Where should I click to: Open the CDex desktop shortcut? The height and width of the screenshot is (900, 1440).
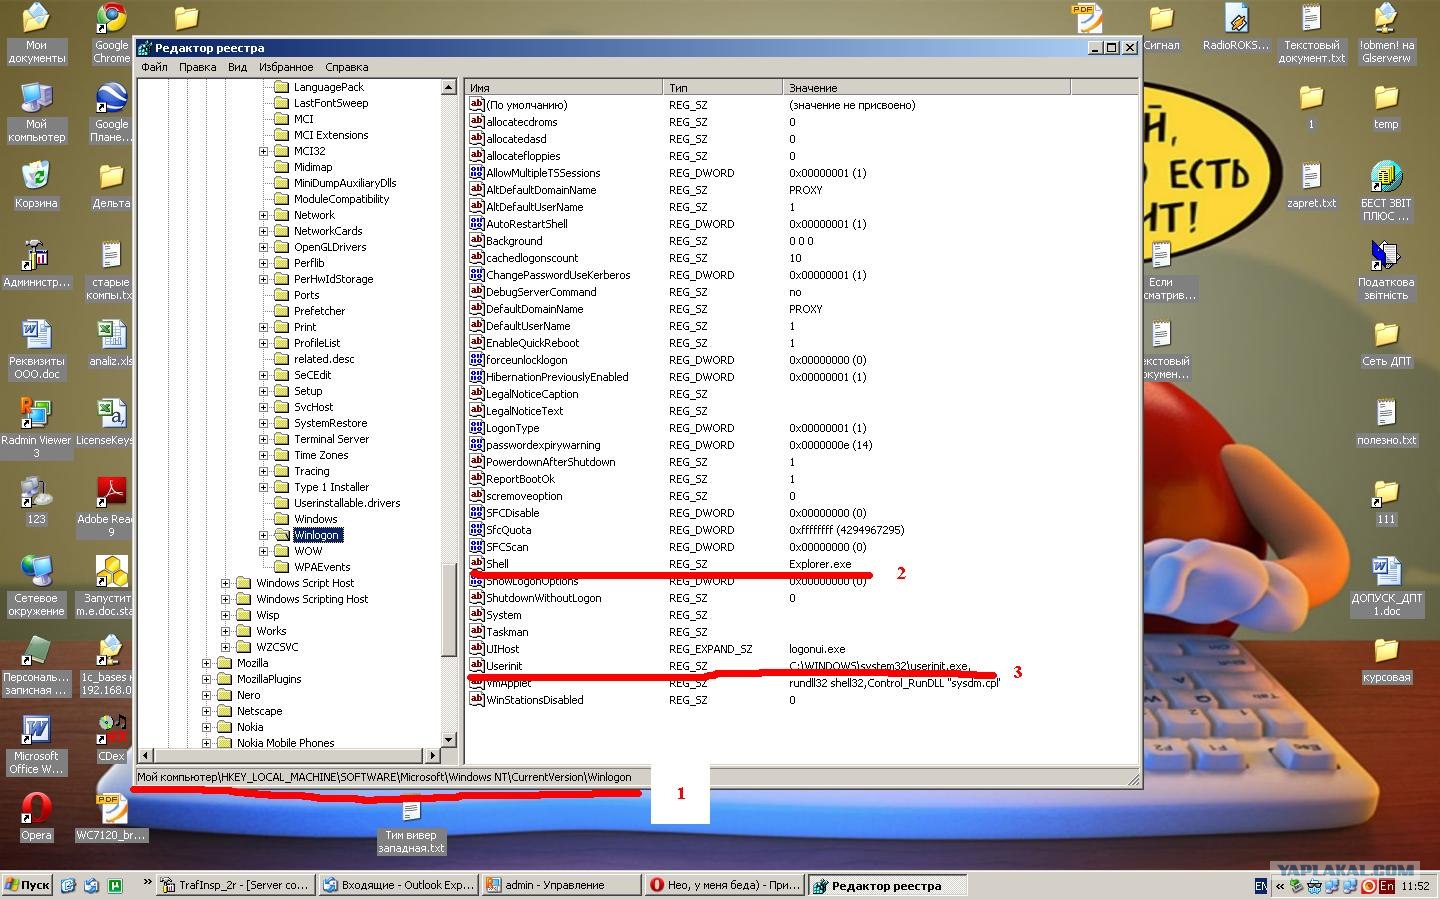[x=111, y=737]
